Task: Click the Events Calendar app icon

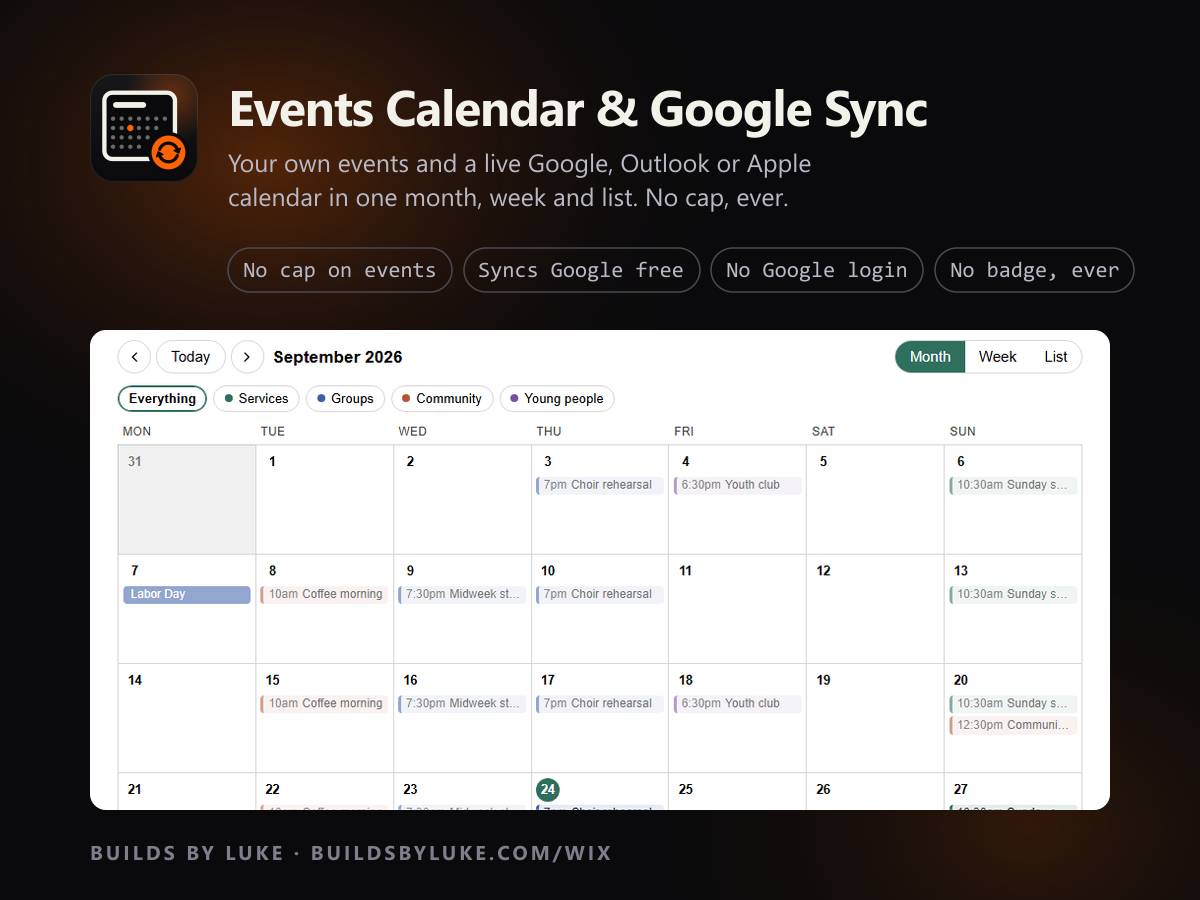Action: pos(144,128)
